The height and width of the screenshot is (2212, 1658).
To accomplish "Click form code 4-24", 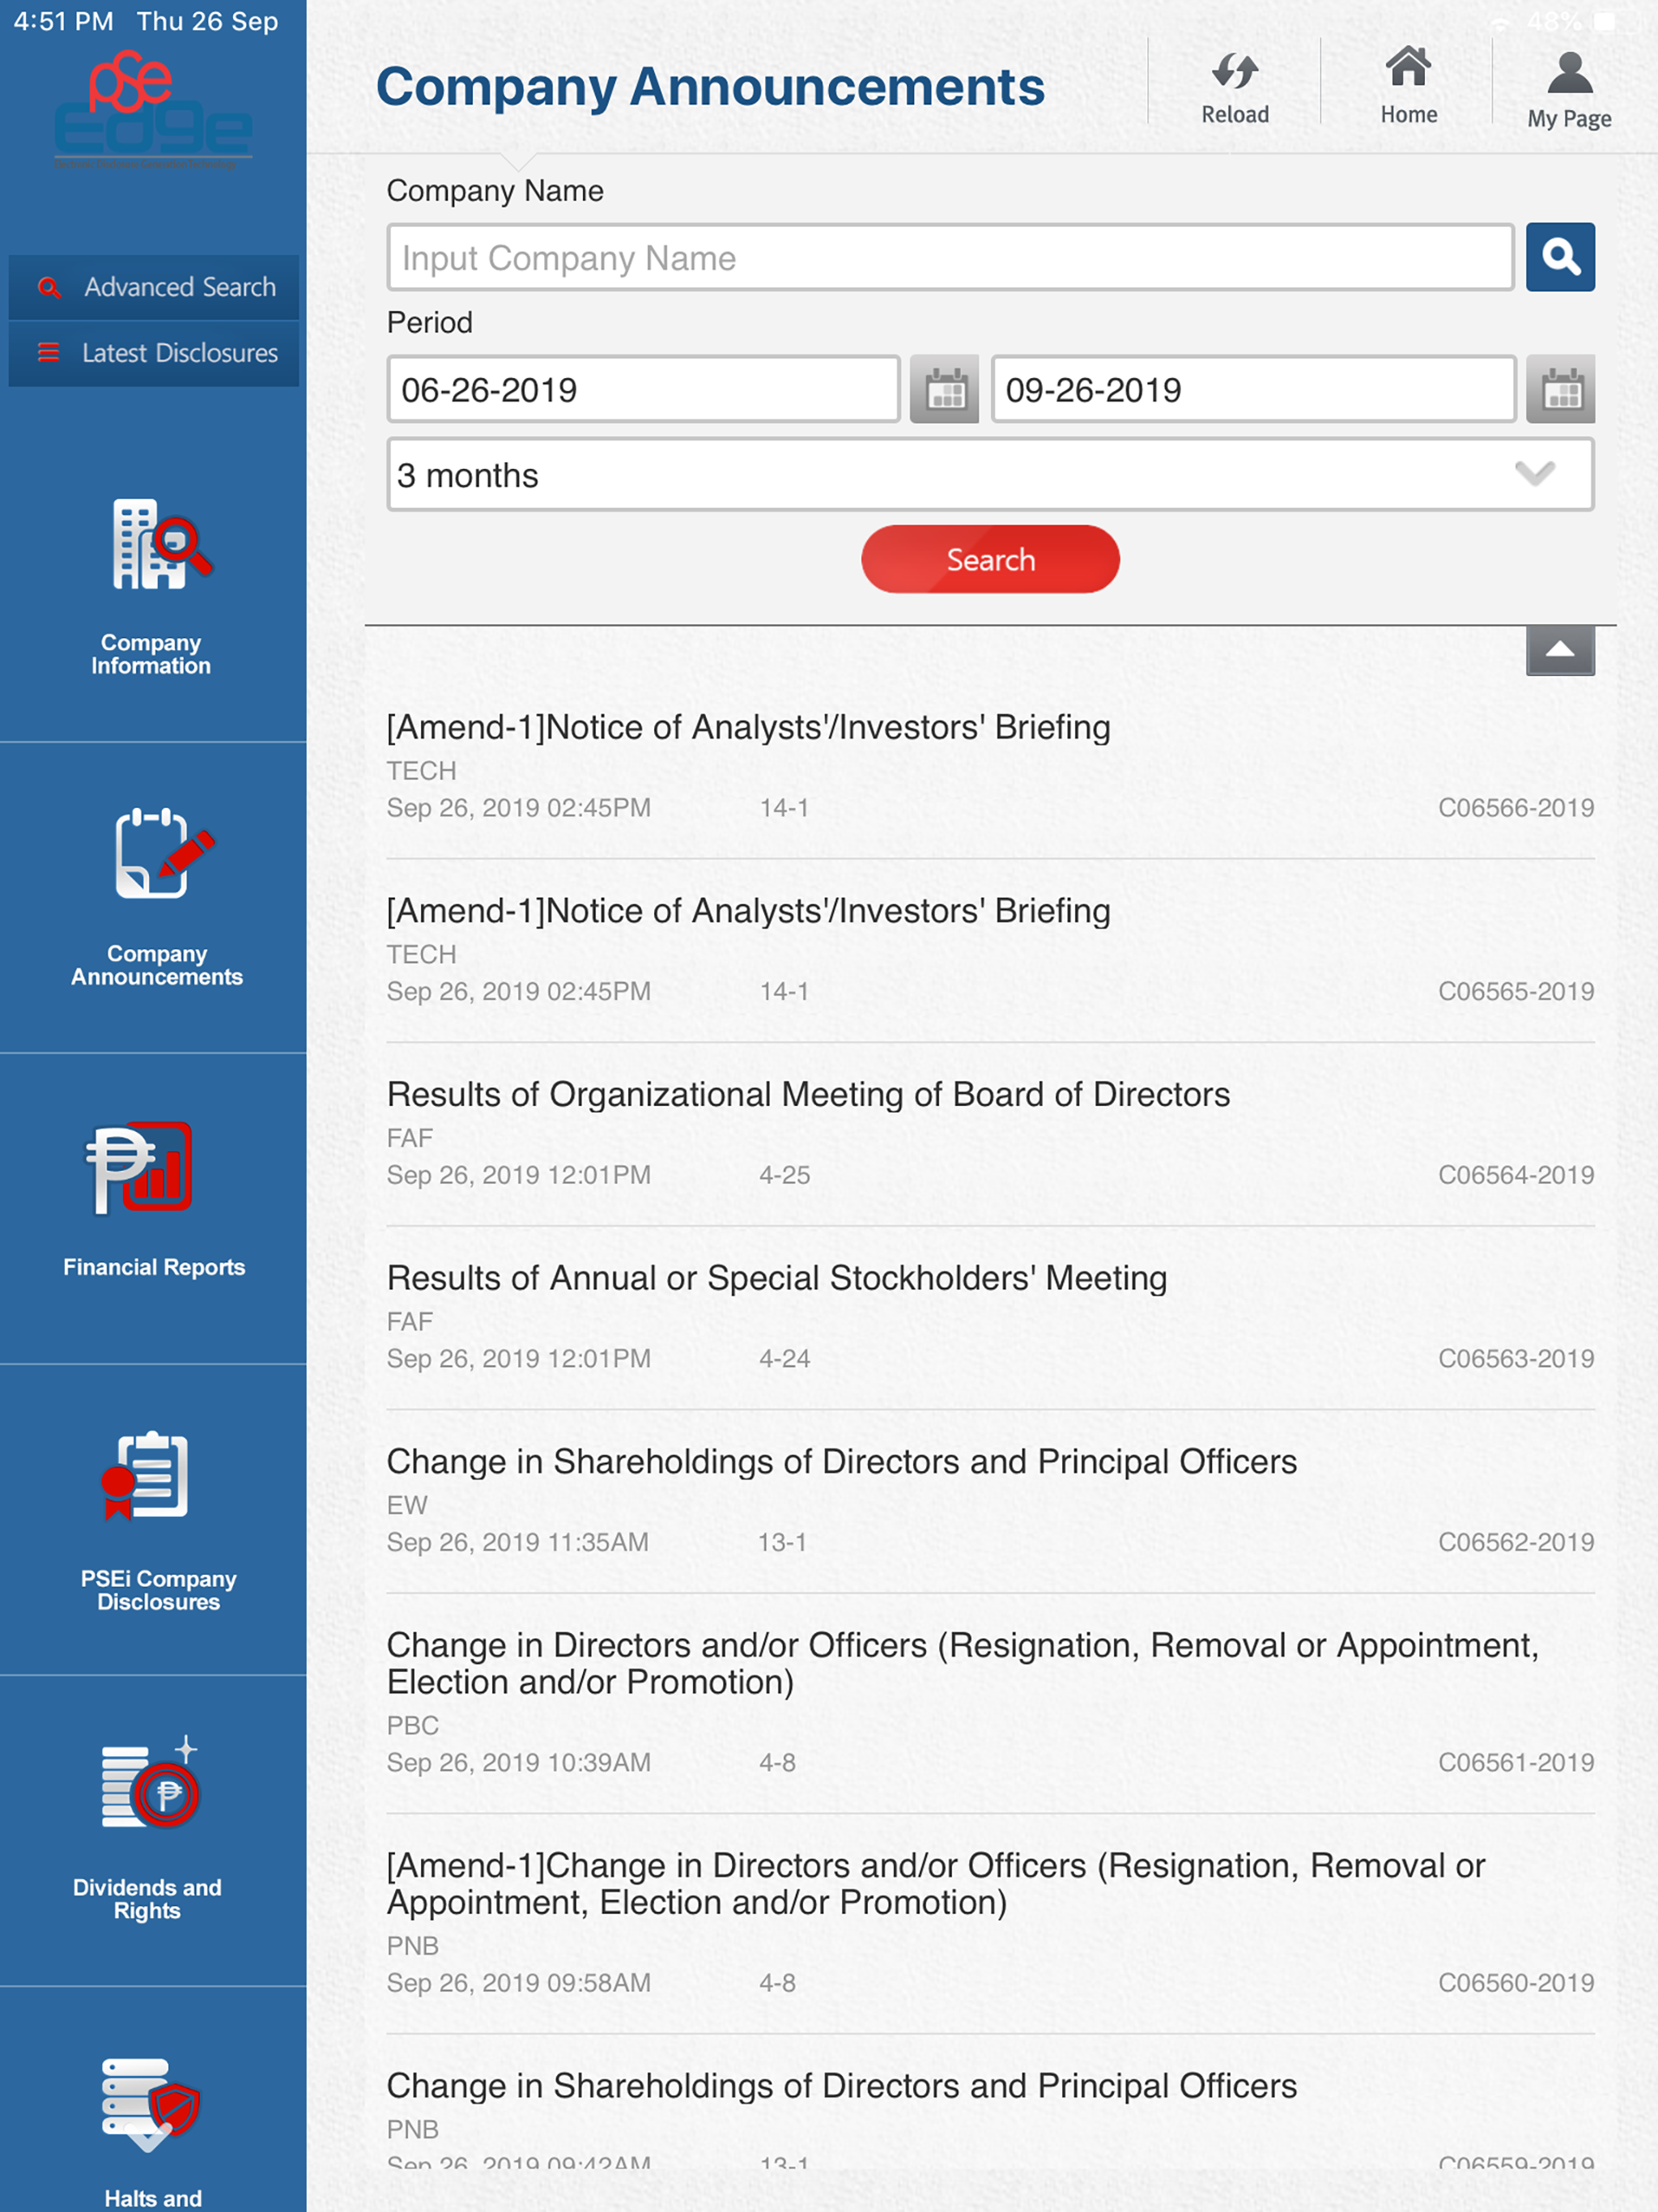I will click(x=784, y=1359).
